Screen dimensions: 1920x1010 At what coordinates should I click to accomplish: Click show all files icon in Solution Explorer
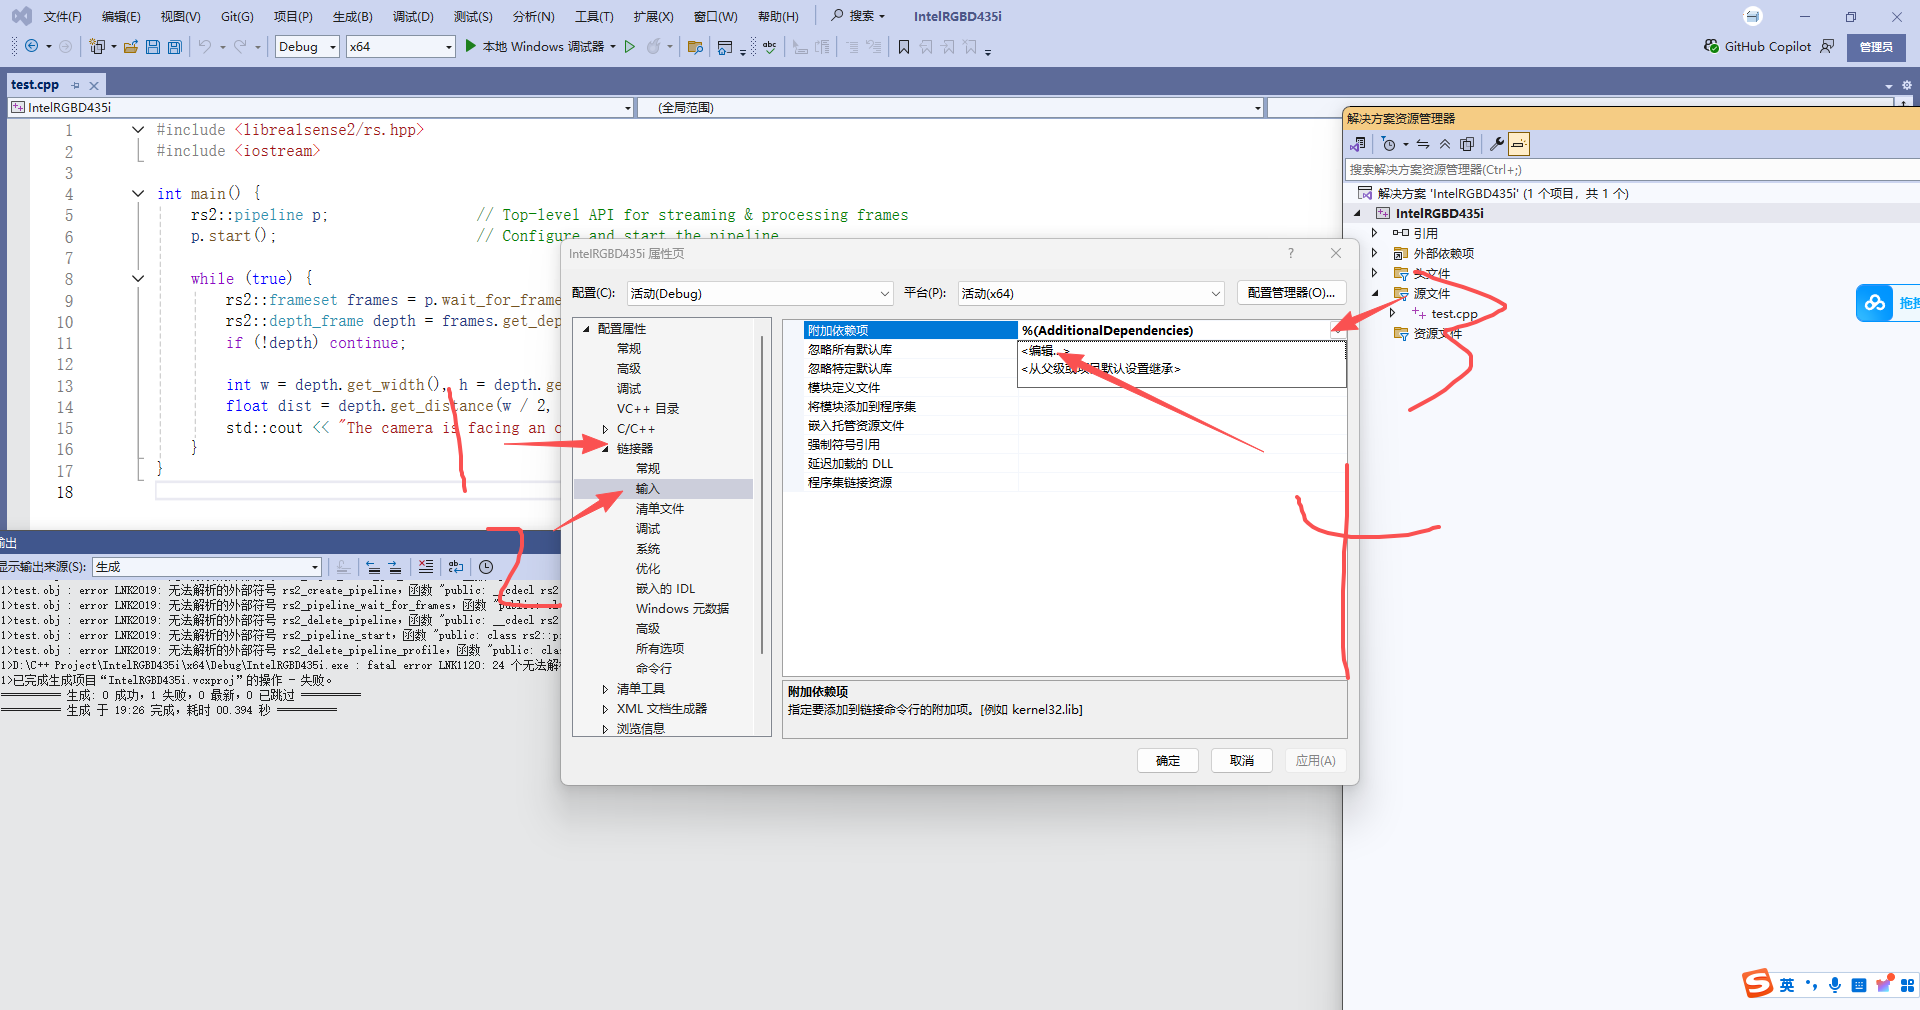tap(1467, 144)
